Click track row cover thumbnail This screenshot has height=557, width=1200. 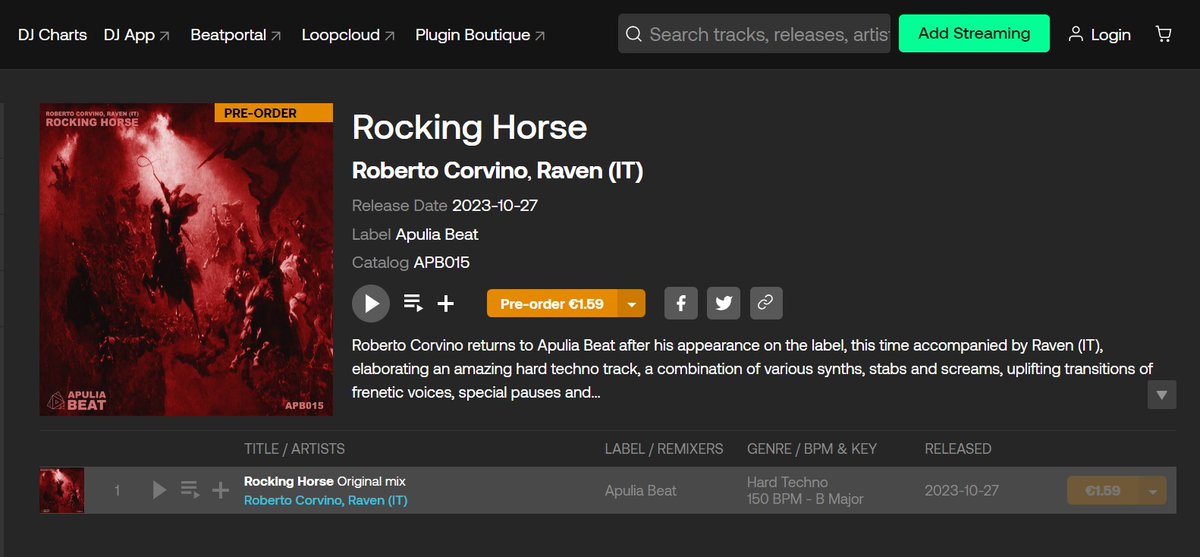coord(62,490)
